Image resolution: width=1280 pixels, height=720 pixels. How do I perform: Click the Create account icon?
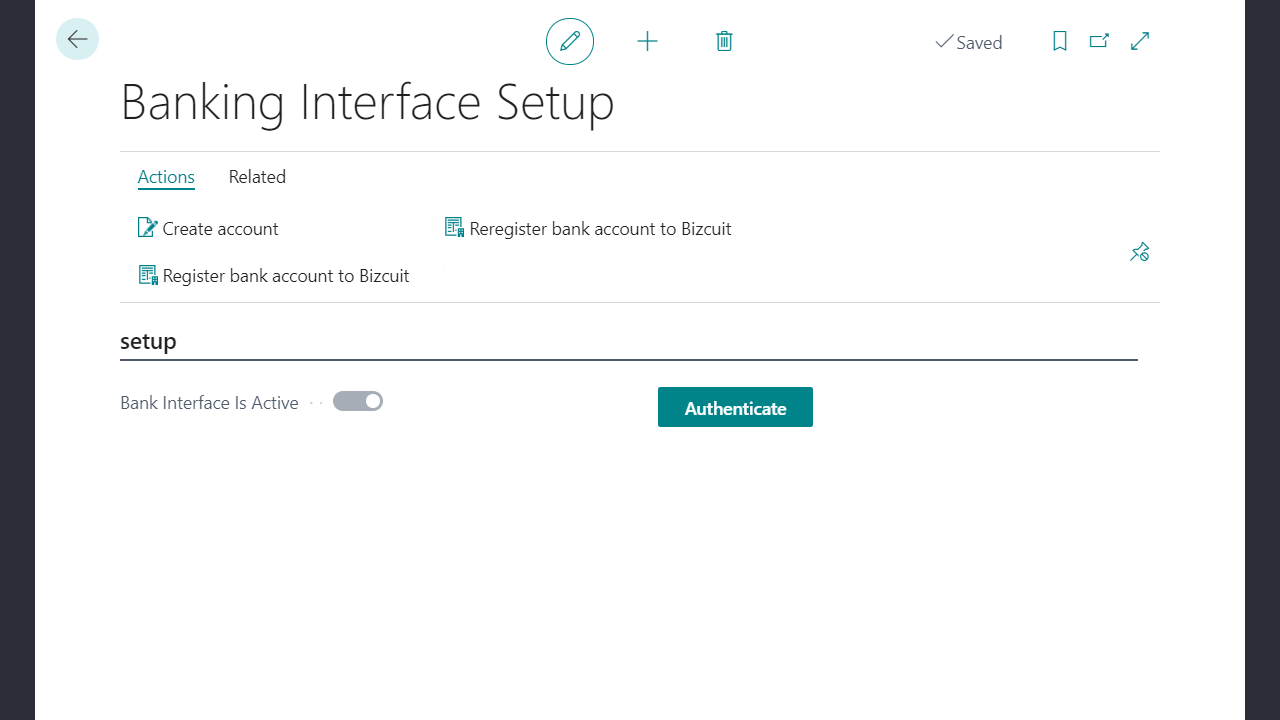(x=148, y=228)
